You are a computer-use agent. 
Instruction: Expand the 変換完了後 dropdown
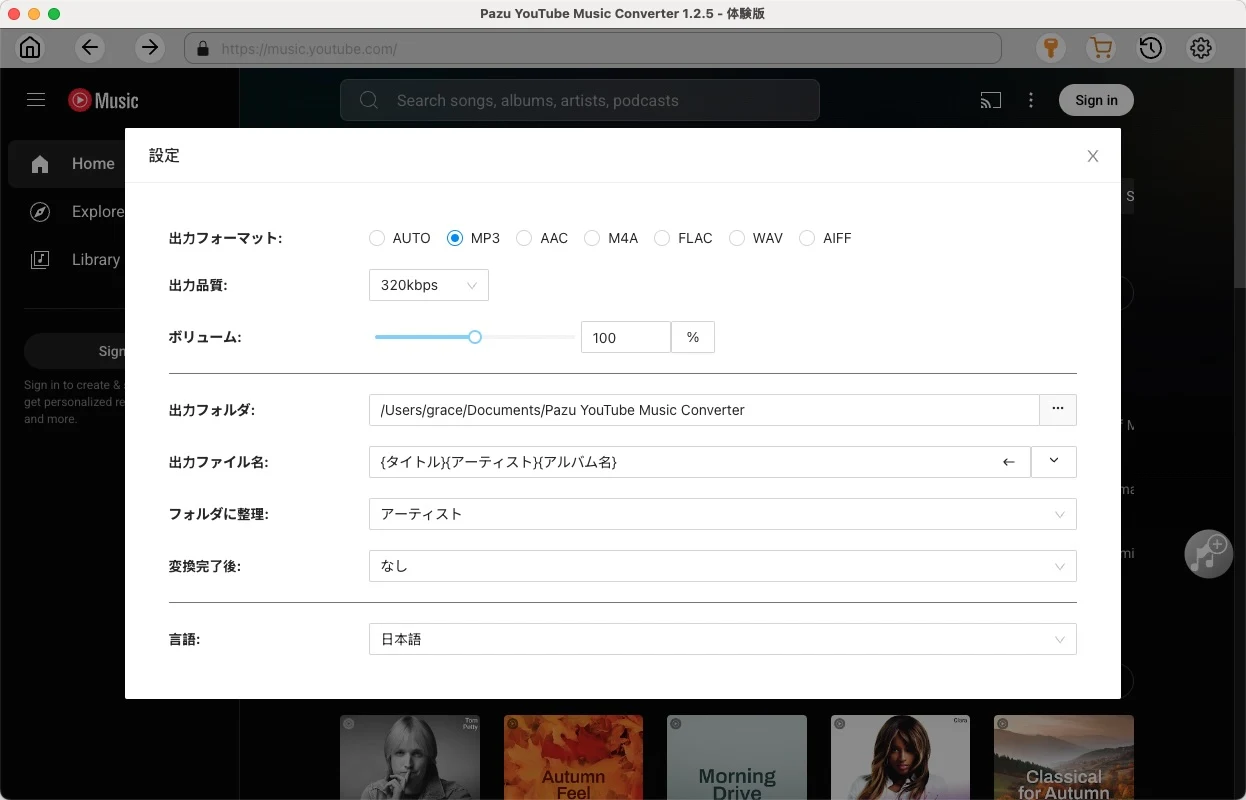point(1059,566)
